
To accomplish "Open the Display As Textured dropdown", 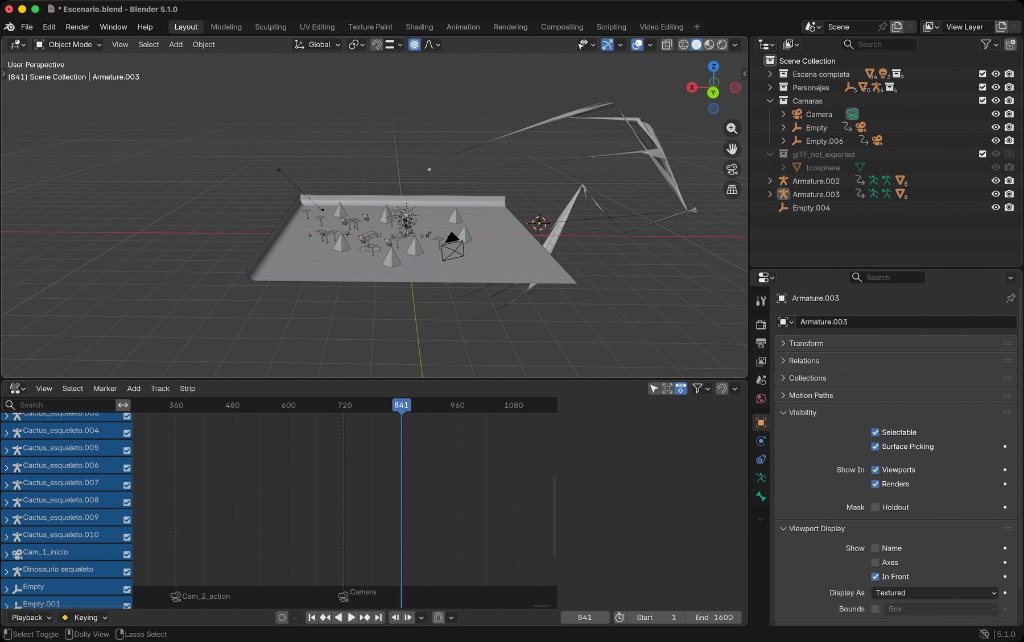I will (934, 593).
